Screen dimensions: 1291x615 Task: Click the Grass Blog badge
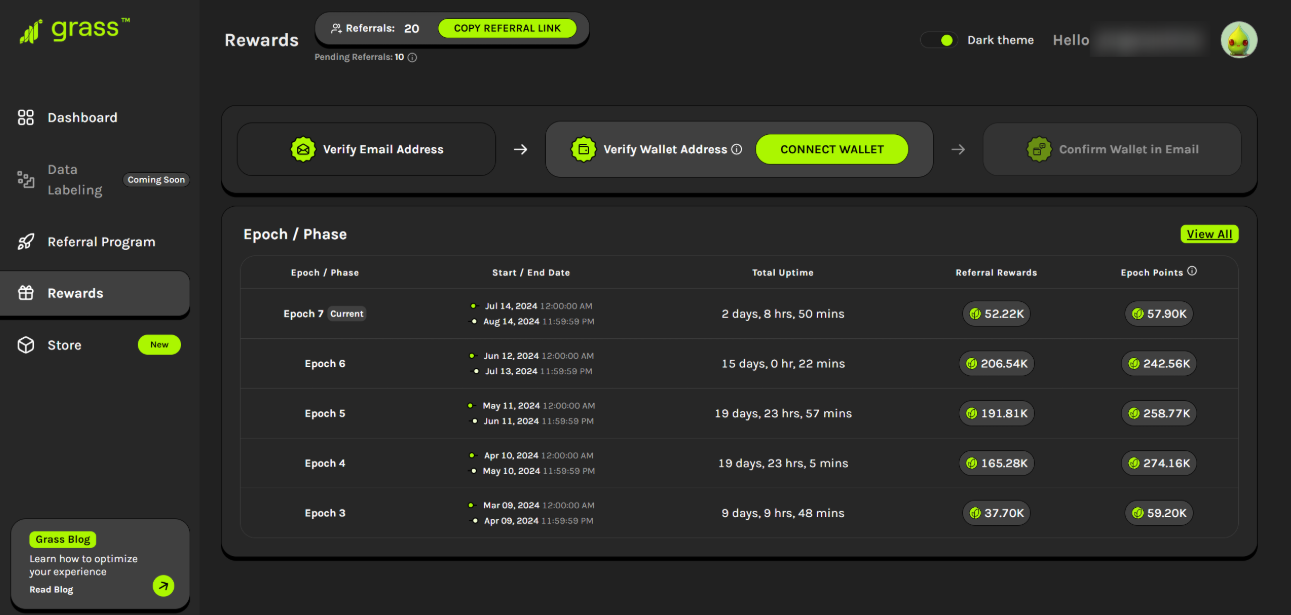(63, 539)
